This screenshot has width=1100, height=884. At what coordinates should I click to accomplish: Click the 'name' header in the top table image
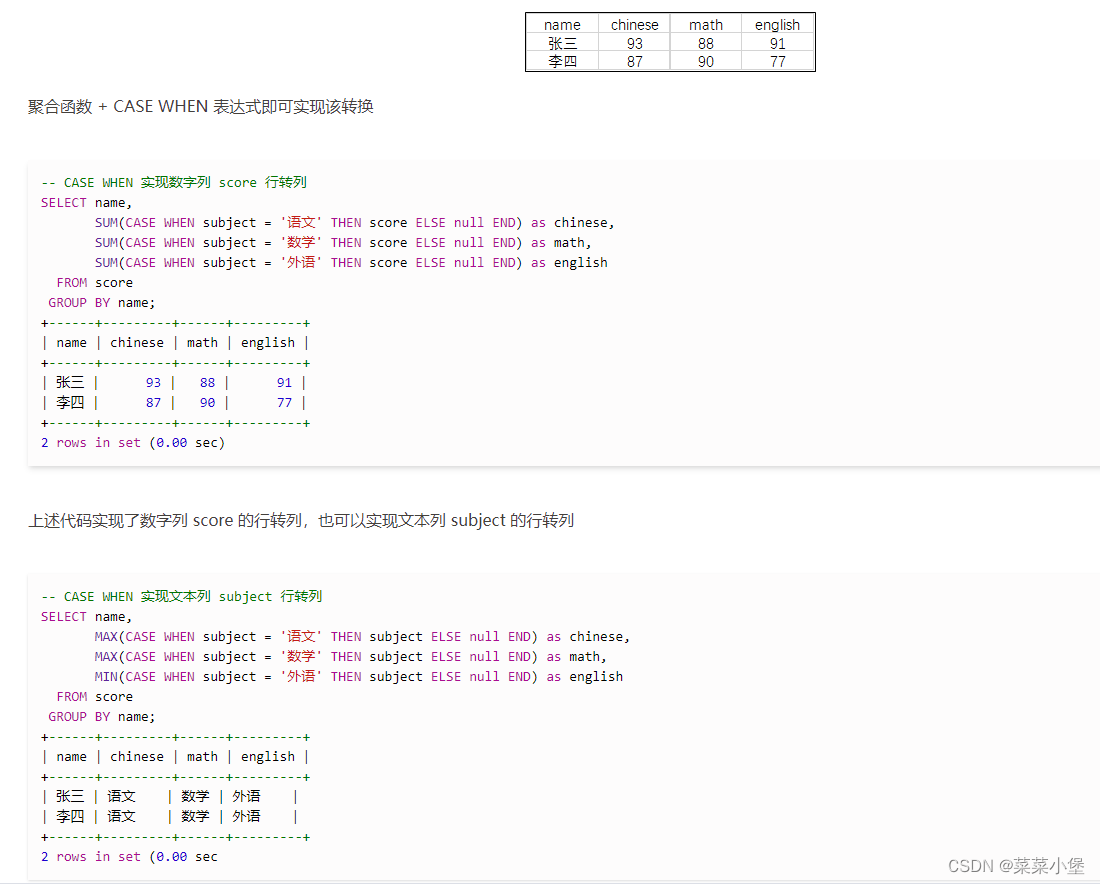coord(562,25)
